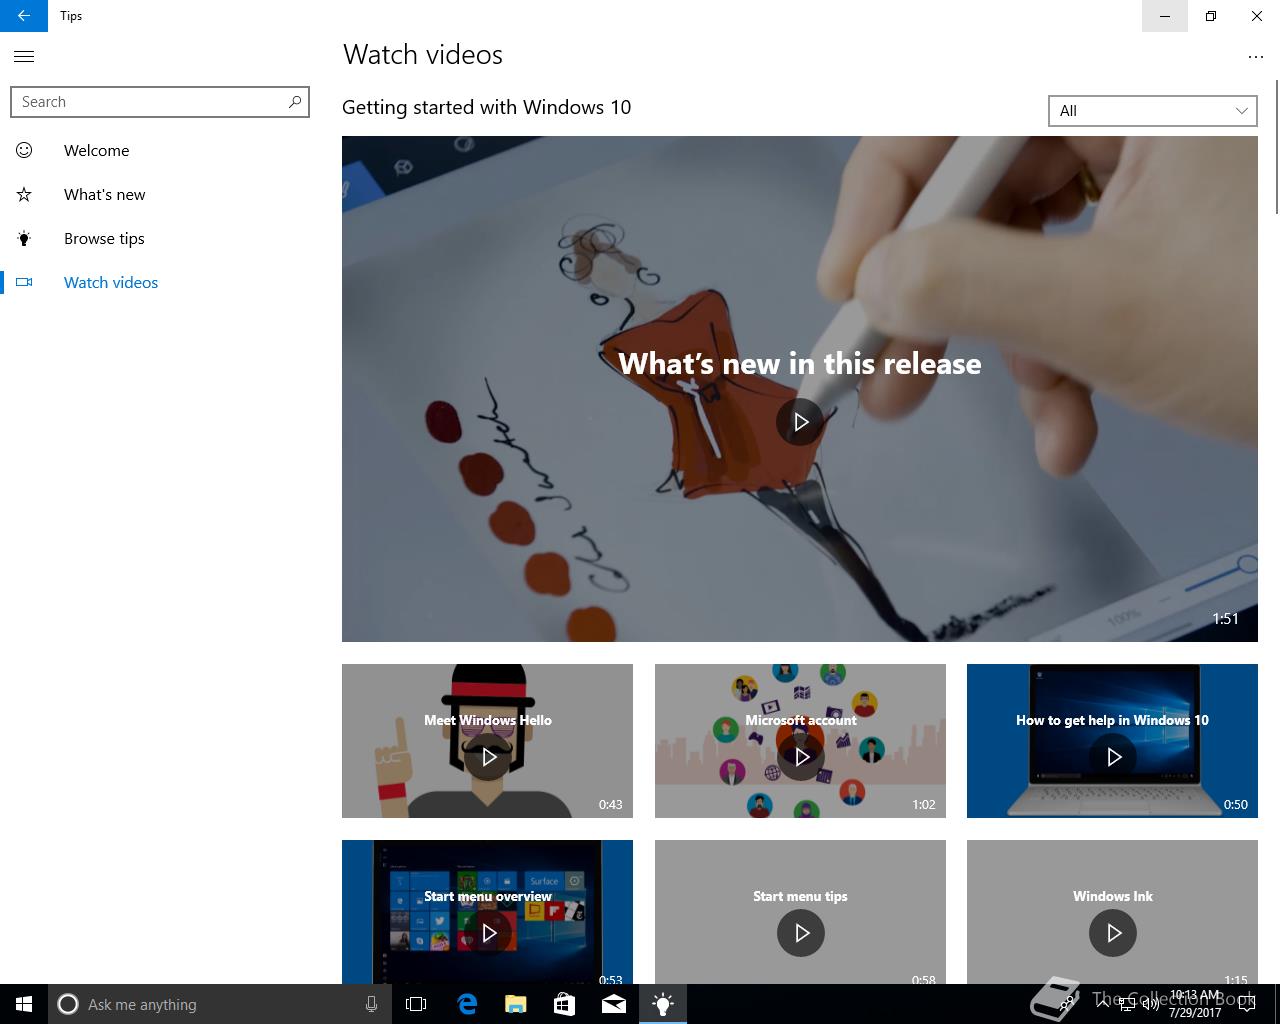Click the Getting started with Windows 10 heading
This screenshot has width=1280, height=1024.
486,107
